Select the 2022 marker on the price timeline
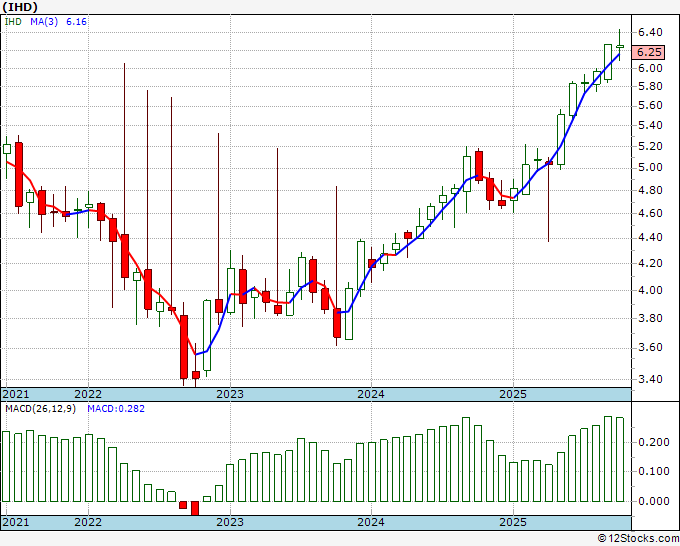This screenshot has width=680, height=546. tap(88, 394)
